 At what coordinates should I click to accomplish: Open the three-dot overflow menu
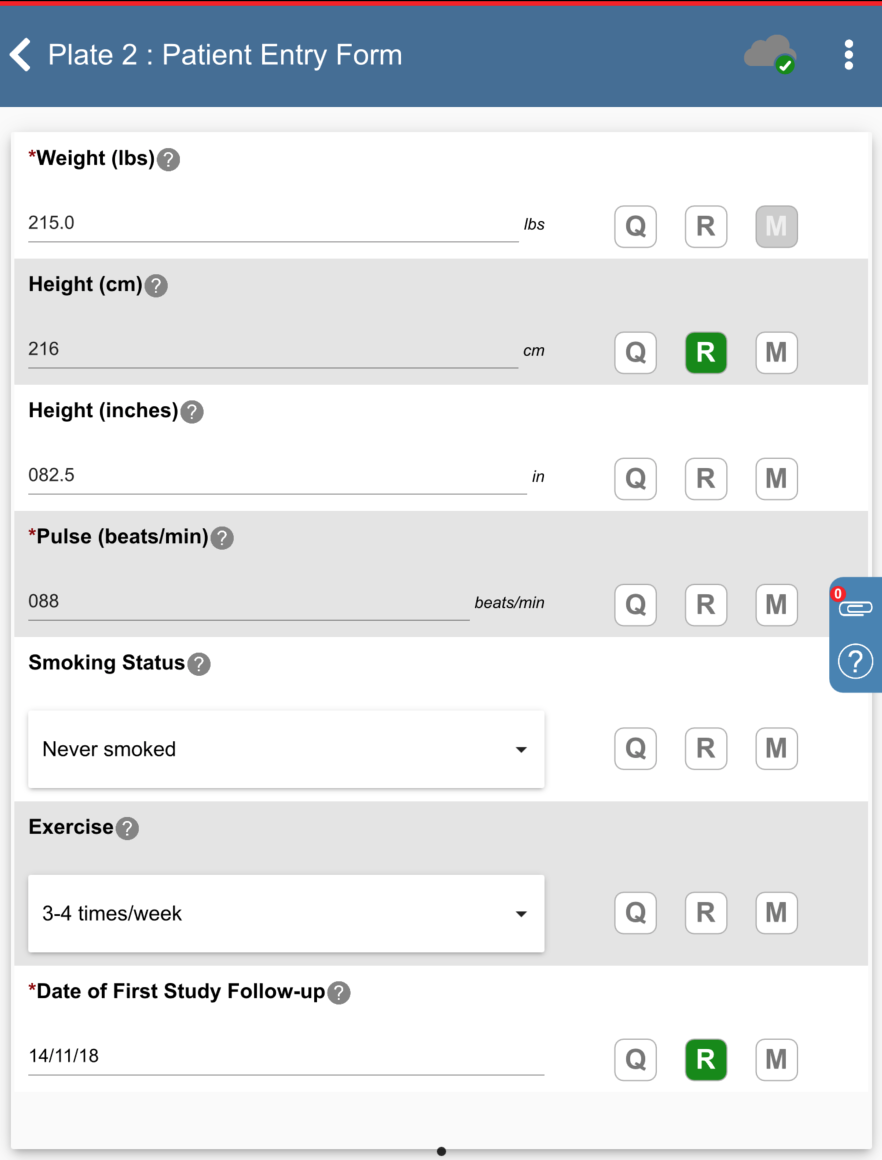pyautogui.click(x=848, y=54)
